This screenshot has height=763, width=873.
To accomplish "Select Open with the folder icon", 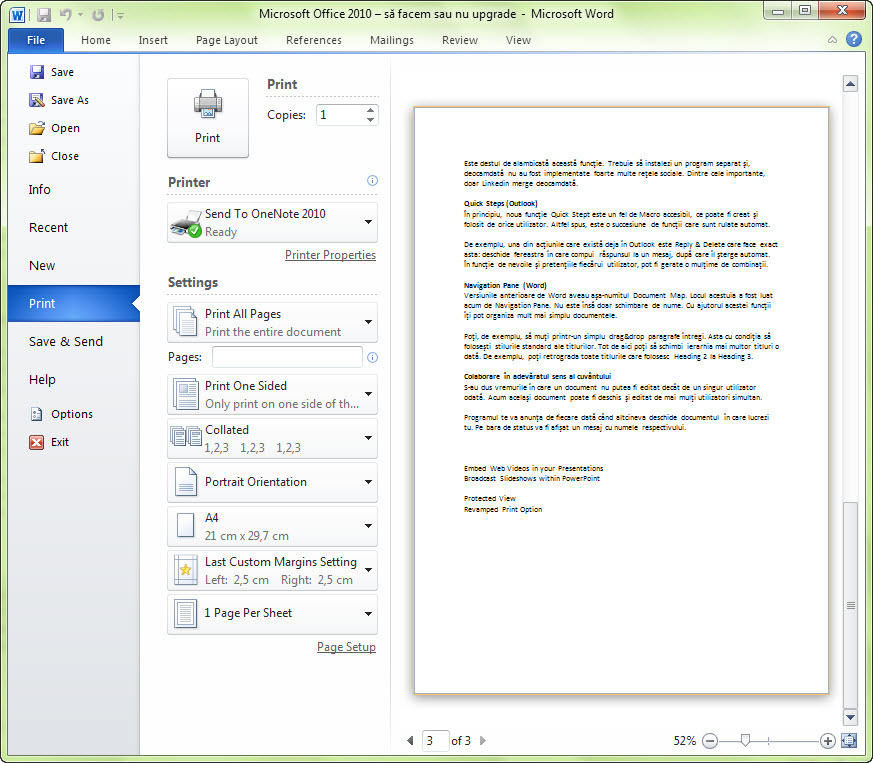I will (x=54, y=128).
